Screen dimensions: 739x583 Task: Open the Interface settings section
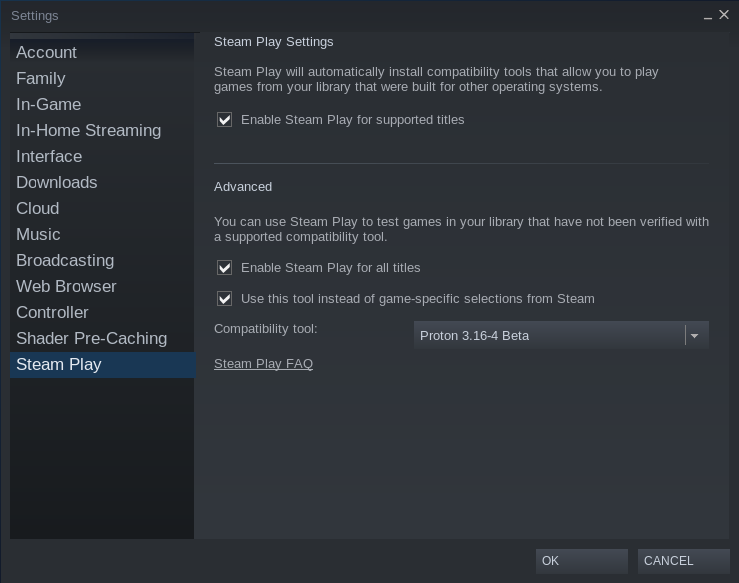point(49,156)
